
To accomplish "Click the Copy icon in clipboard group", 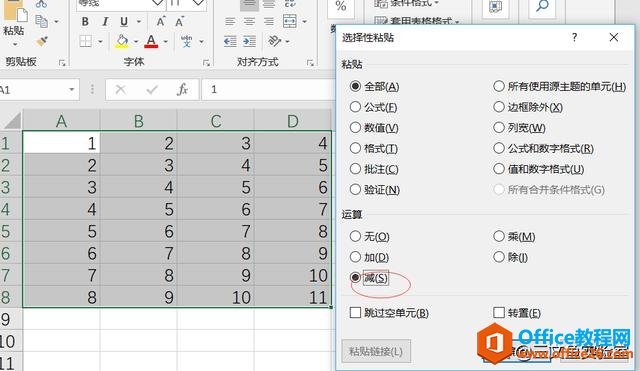I will pyautogui.click(x=41, y=21).
